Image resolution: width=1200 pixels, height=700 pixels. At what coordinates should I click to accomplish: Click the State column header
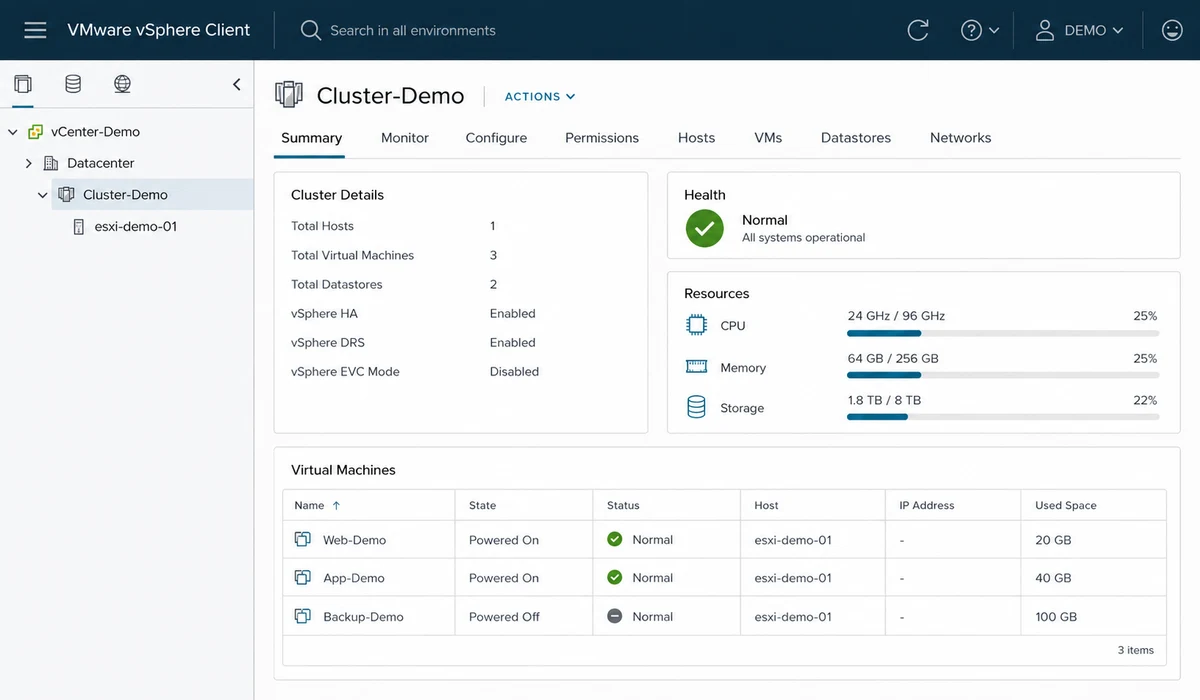pyautogui.click(x=524, y=506)
